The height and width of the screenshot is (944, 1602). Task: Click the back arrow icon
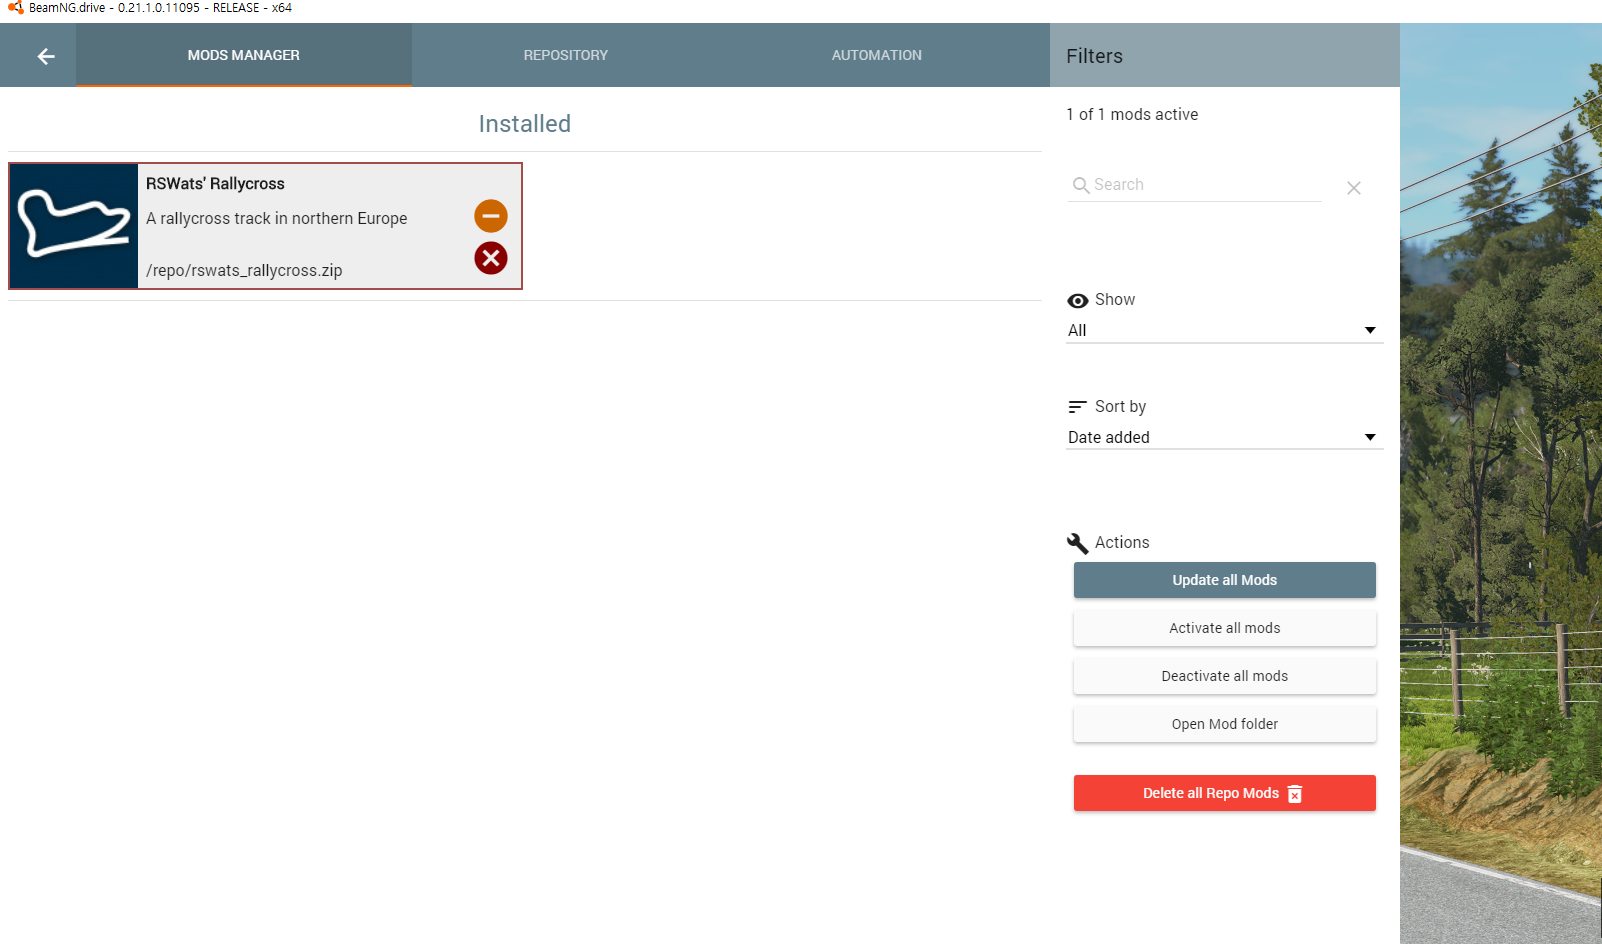[46, 56]
